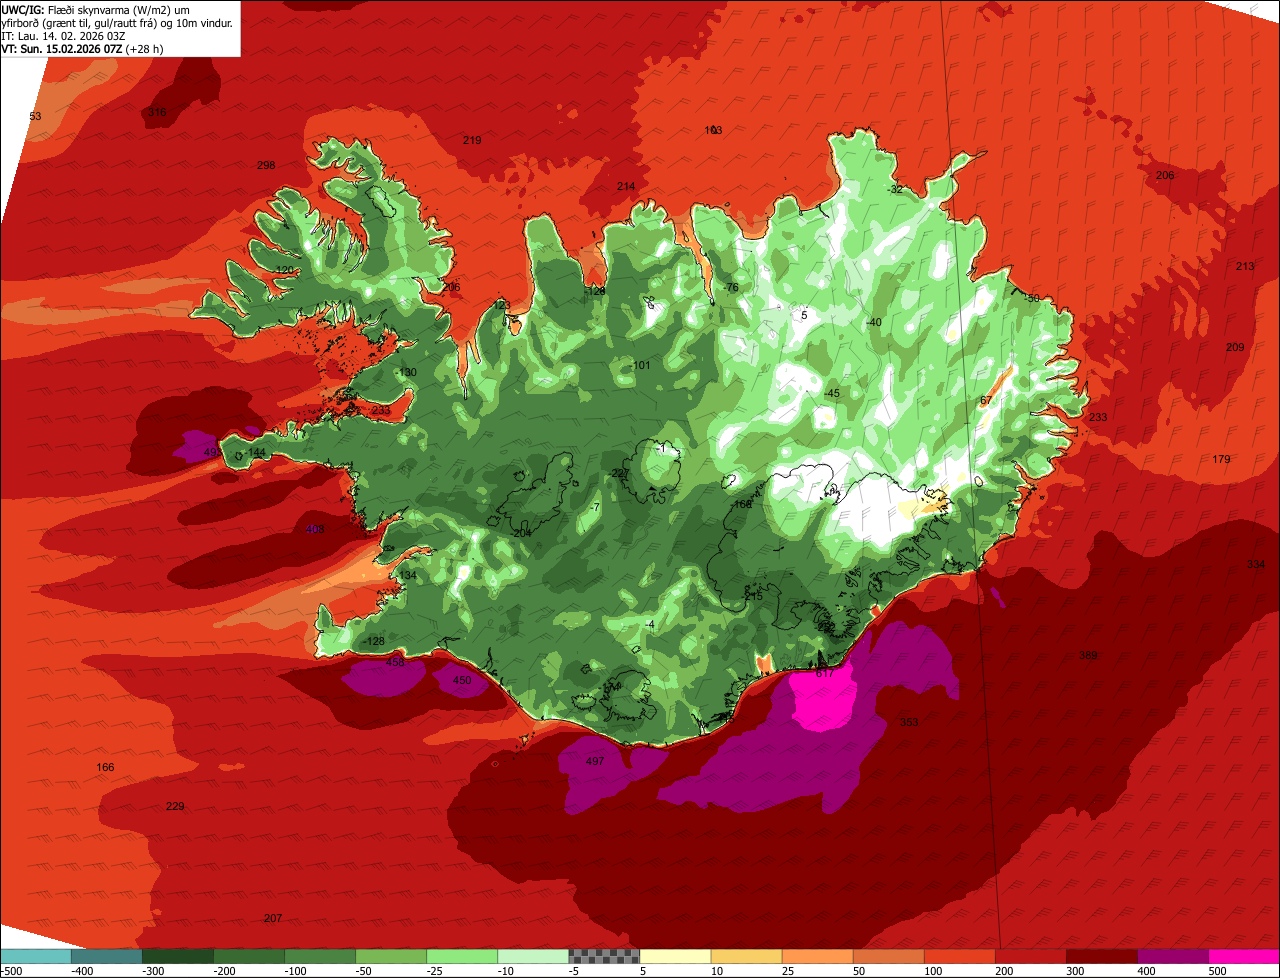Click the pale green -10 to -5 swatch
Image resolution: width=1280 pixels, height=978 pixels.
point(532,956)
